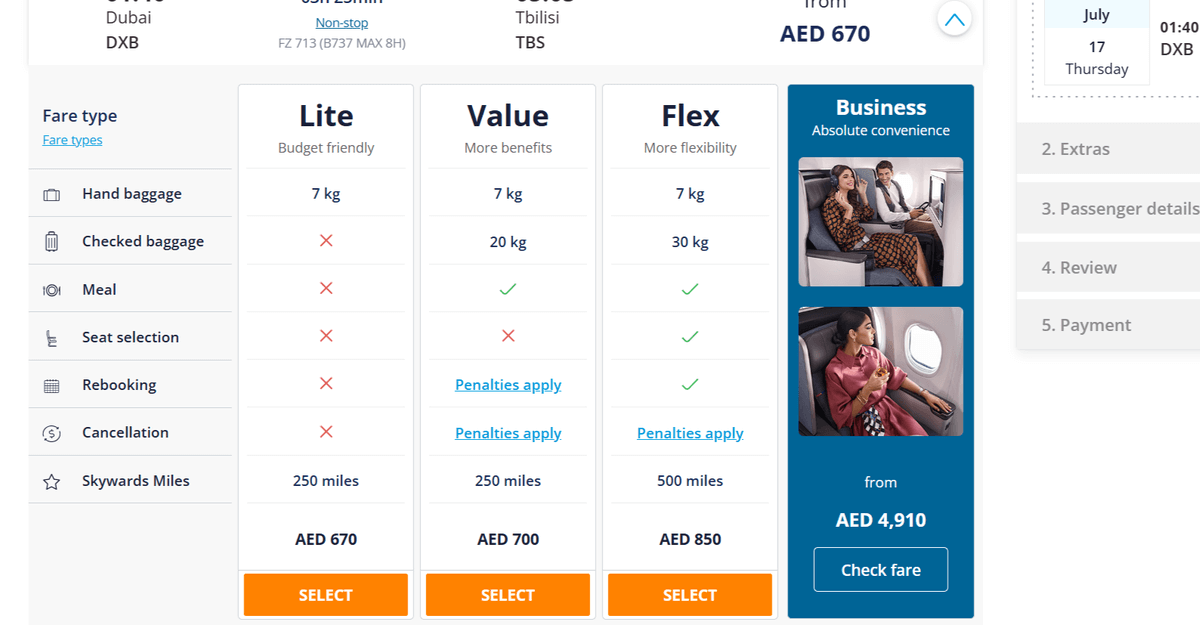The height and width of the screenshot is (625, 1200).
Task: Click the Meal plate icon
Action: (52, 290)
